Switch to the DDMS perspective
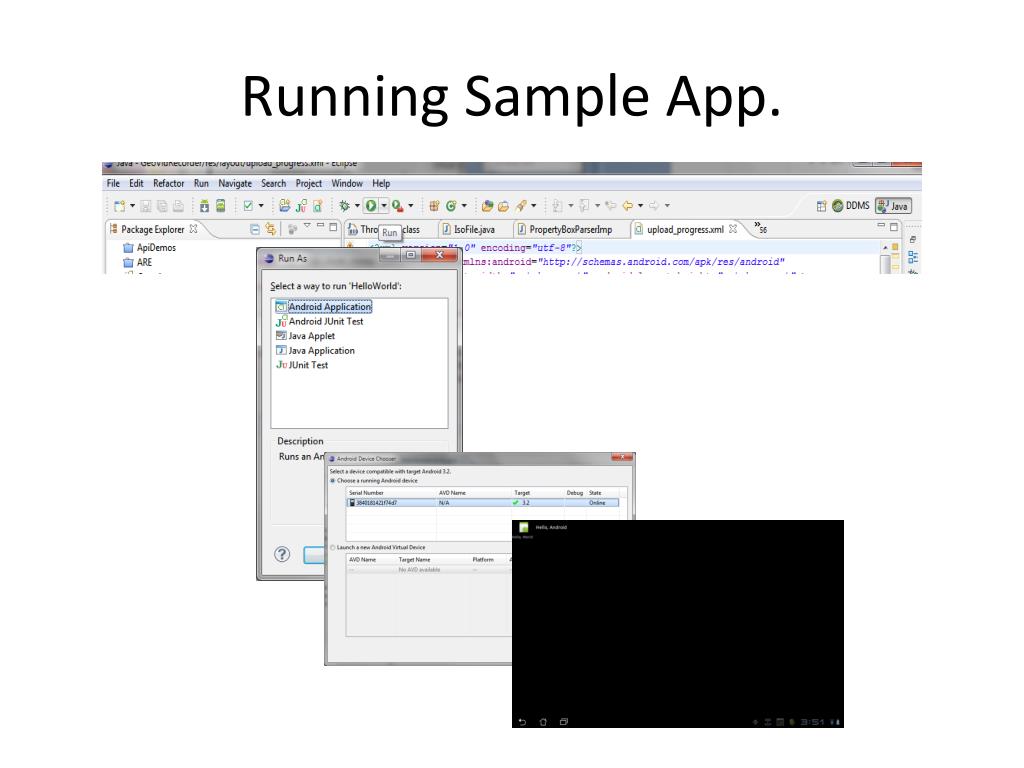This screenshot has width=1024, height=768. [x=850, y=206]
